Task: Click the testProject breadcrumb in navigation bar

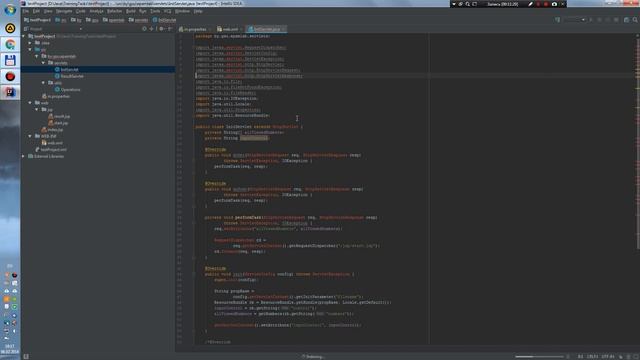Action: [x=38, y=20]
